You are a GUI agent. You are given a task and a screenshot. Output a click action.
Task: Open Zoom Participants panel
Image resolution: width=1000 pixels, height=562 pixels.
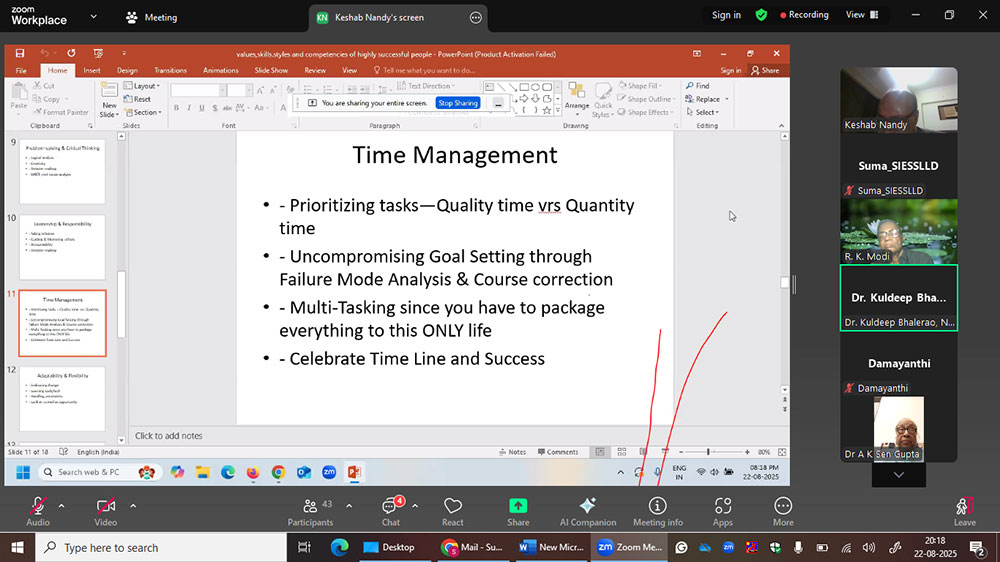click(311, 512)
